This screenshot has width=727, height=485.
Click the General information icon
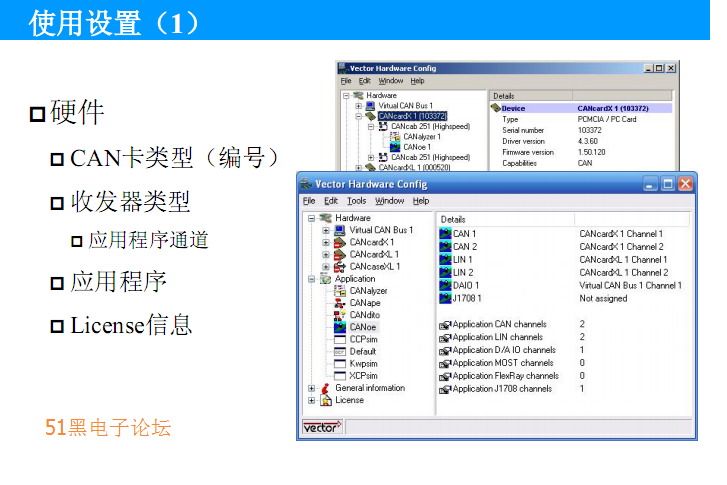(326, 388)
